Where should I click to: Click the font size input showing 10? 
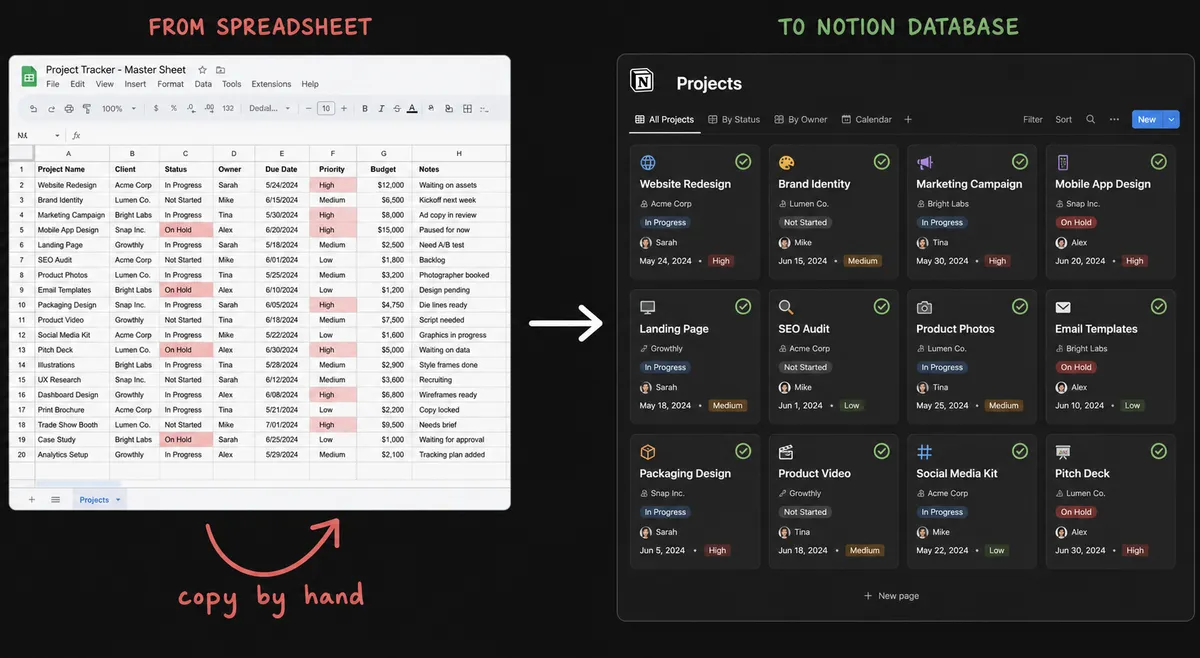click(x=326, y=108)
